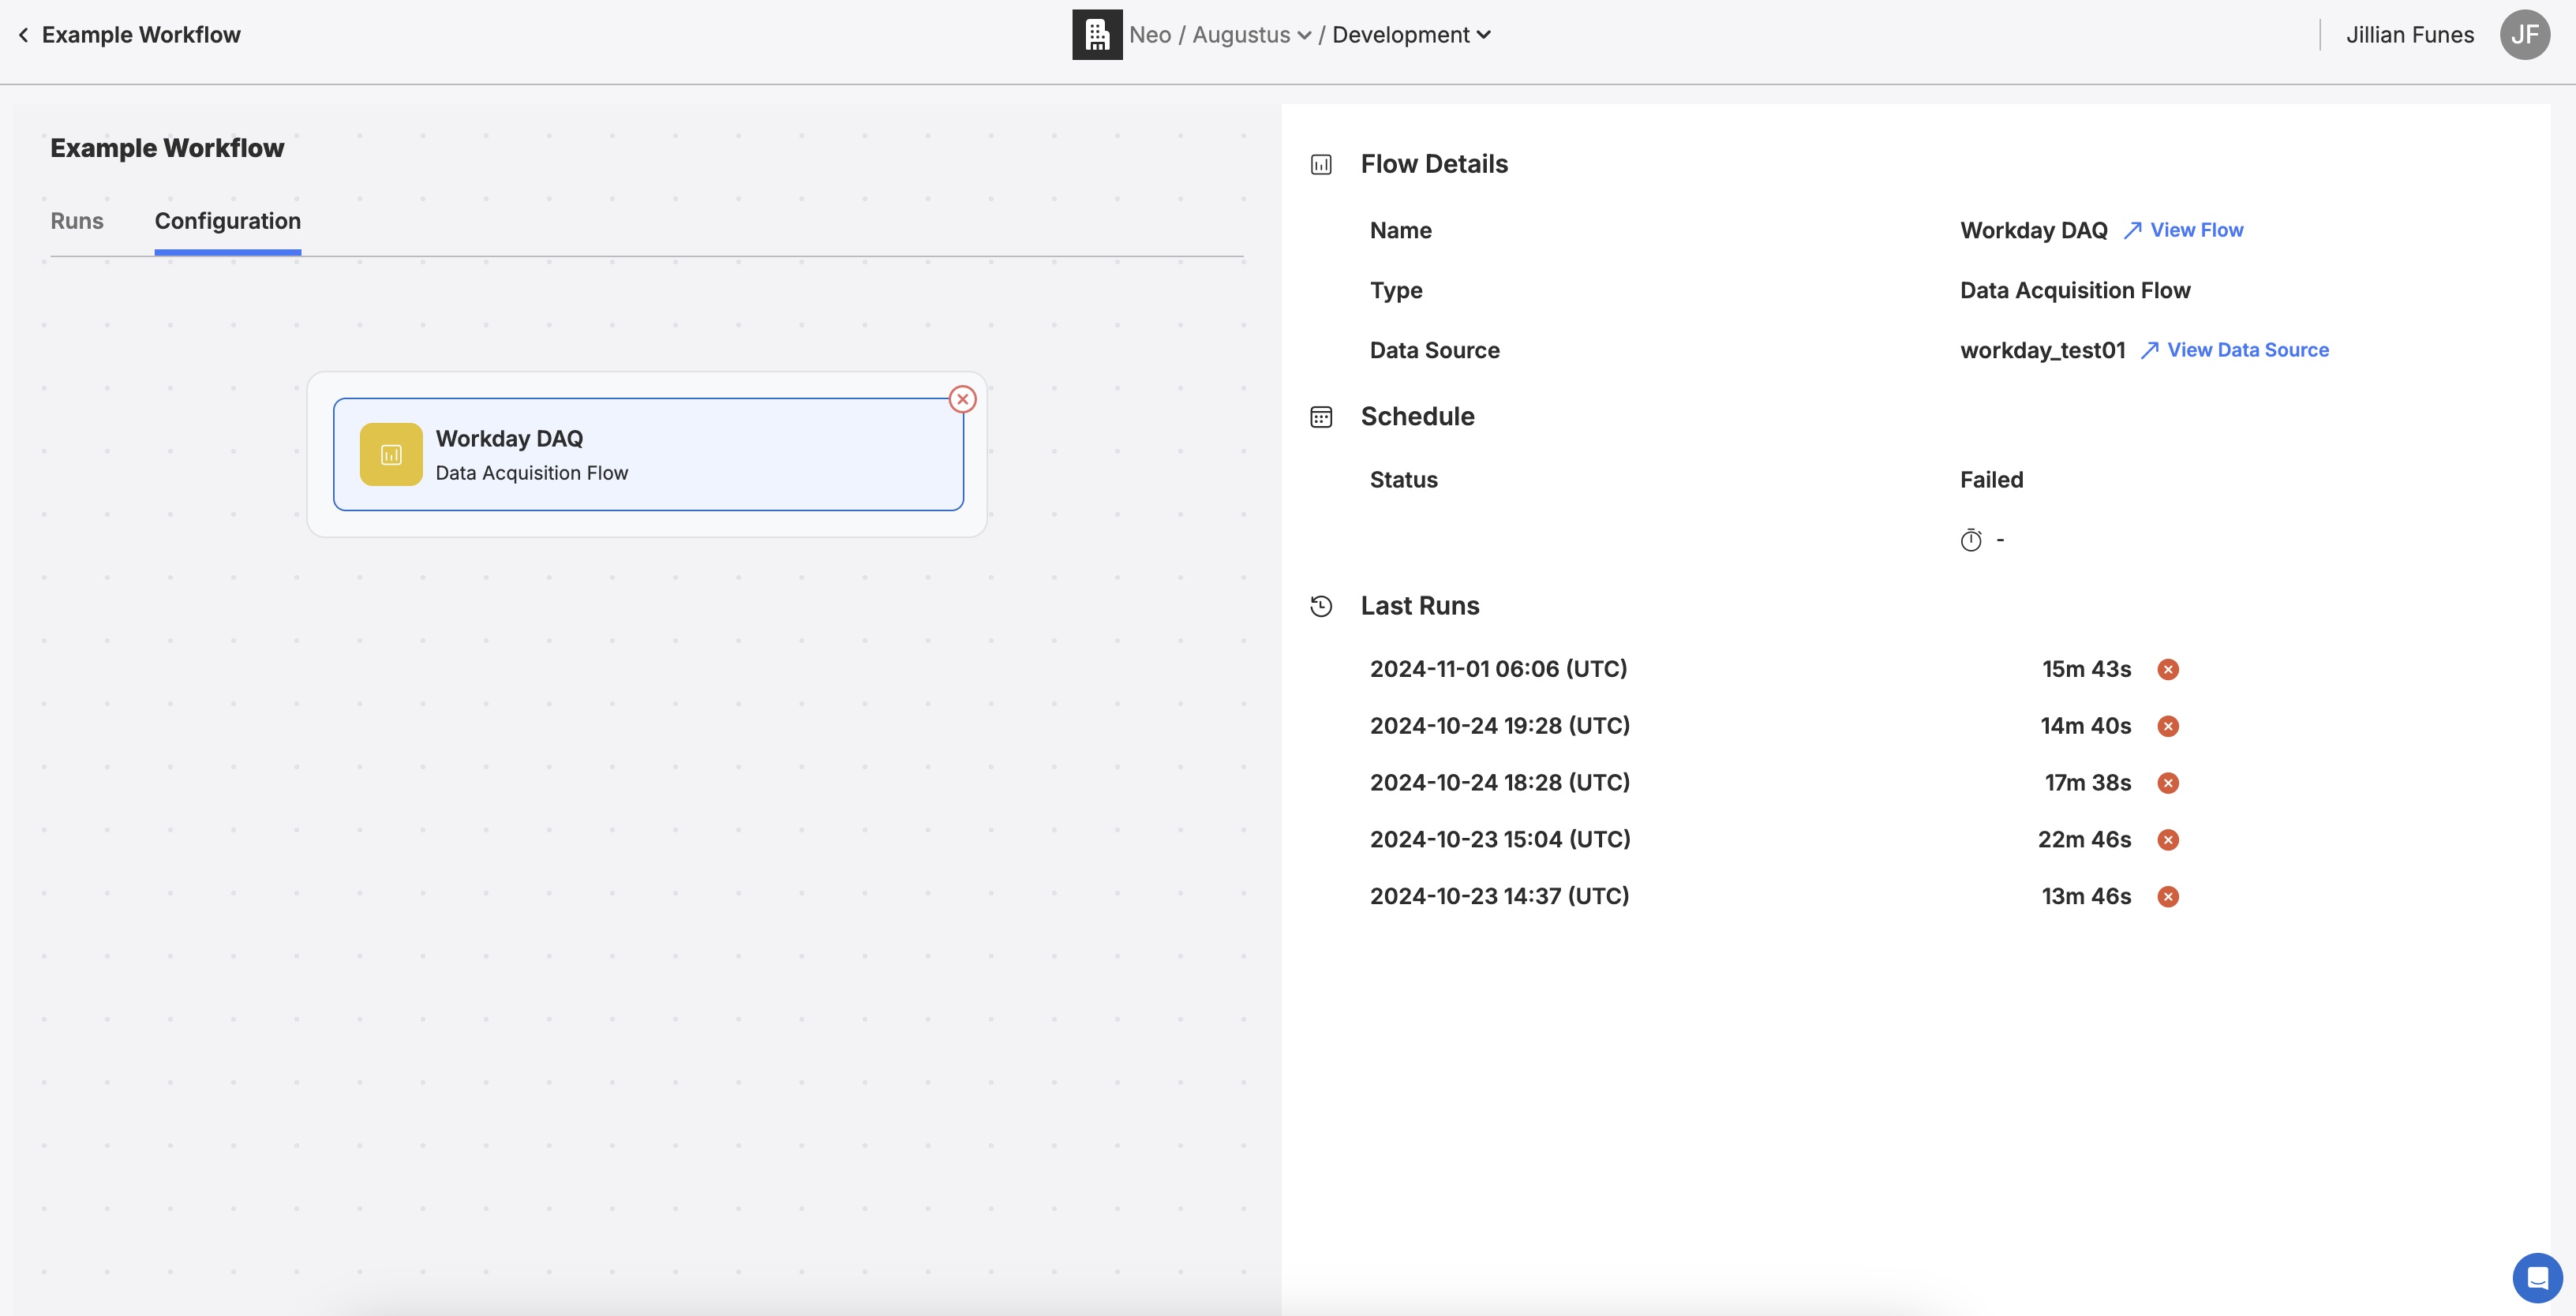Open the View Data Source link
Screen dimensions: 2576x1316
[2234, 350]
